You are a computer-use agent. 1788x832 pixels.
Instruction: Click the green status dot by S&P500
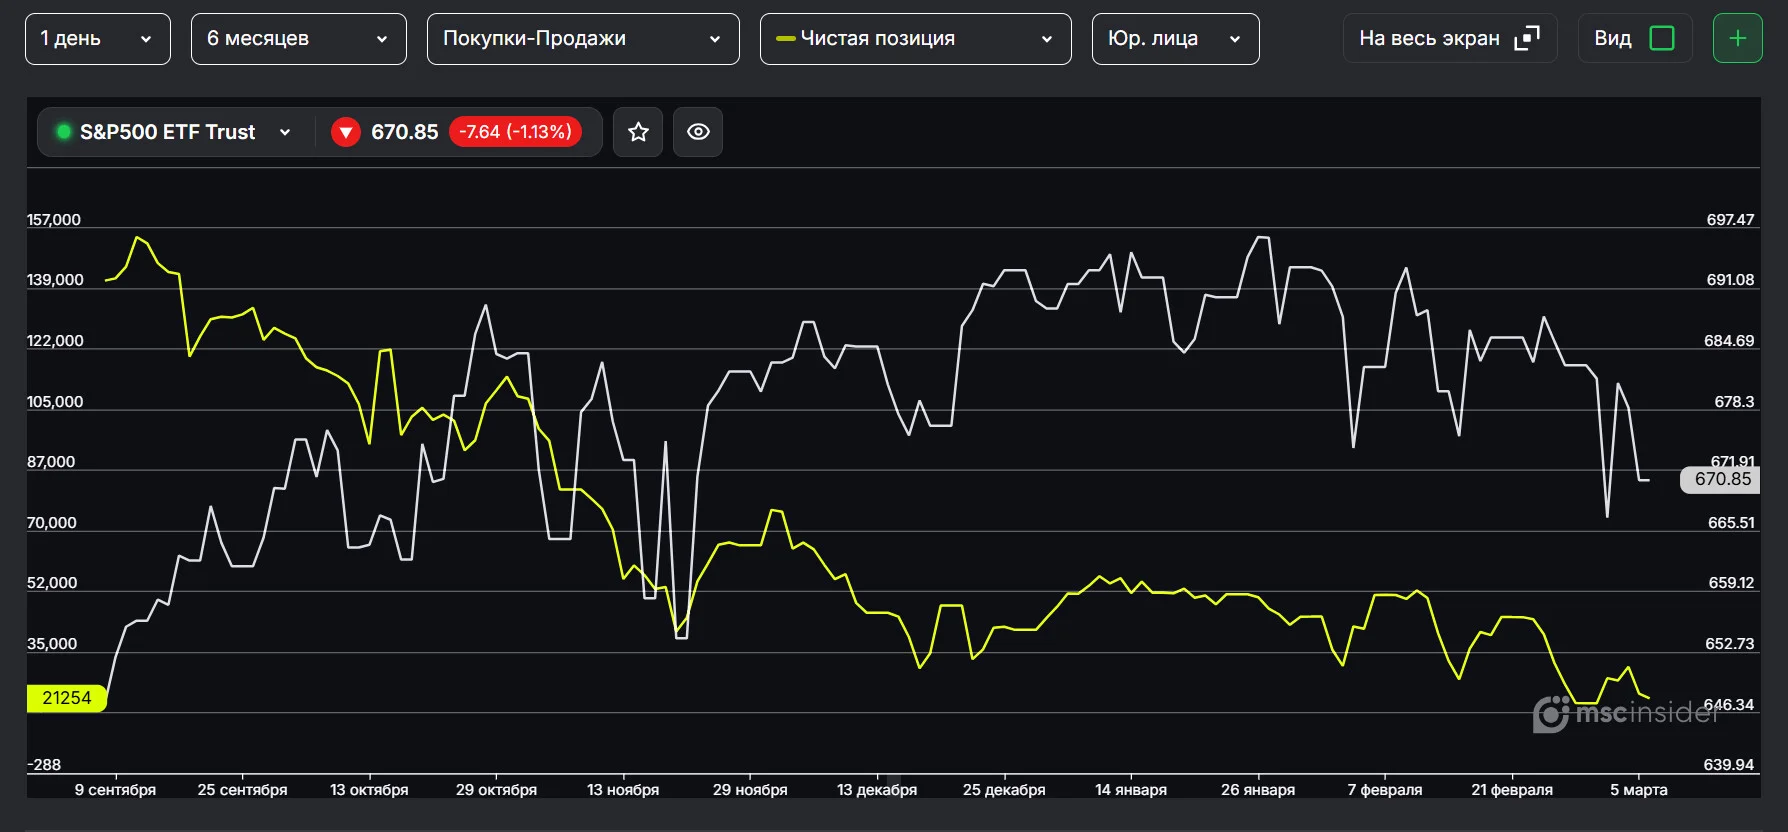64,131
